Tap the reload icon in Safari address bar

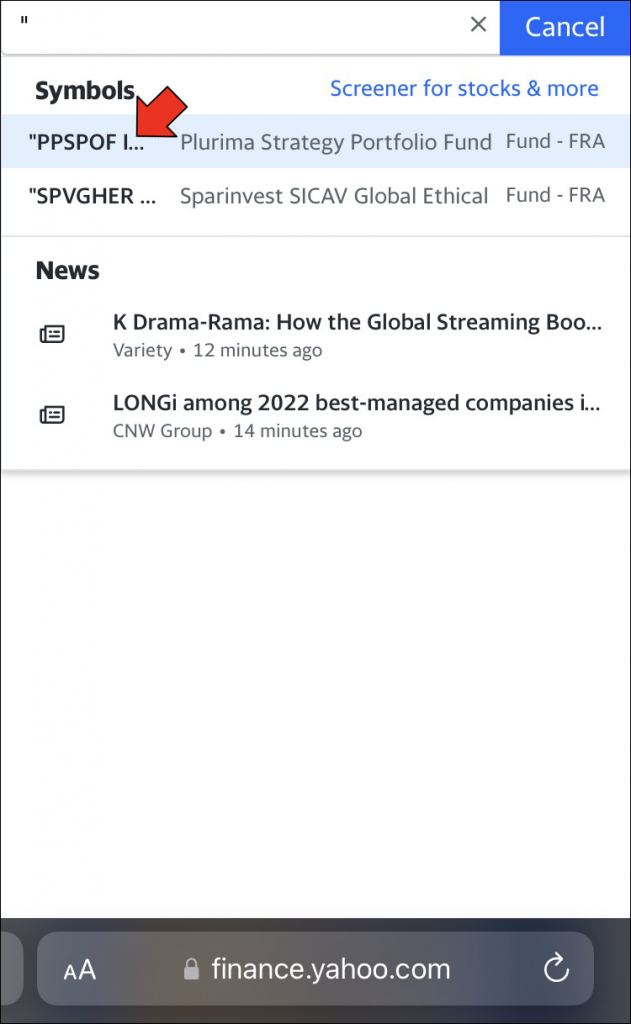556,968
